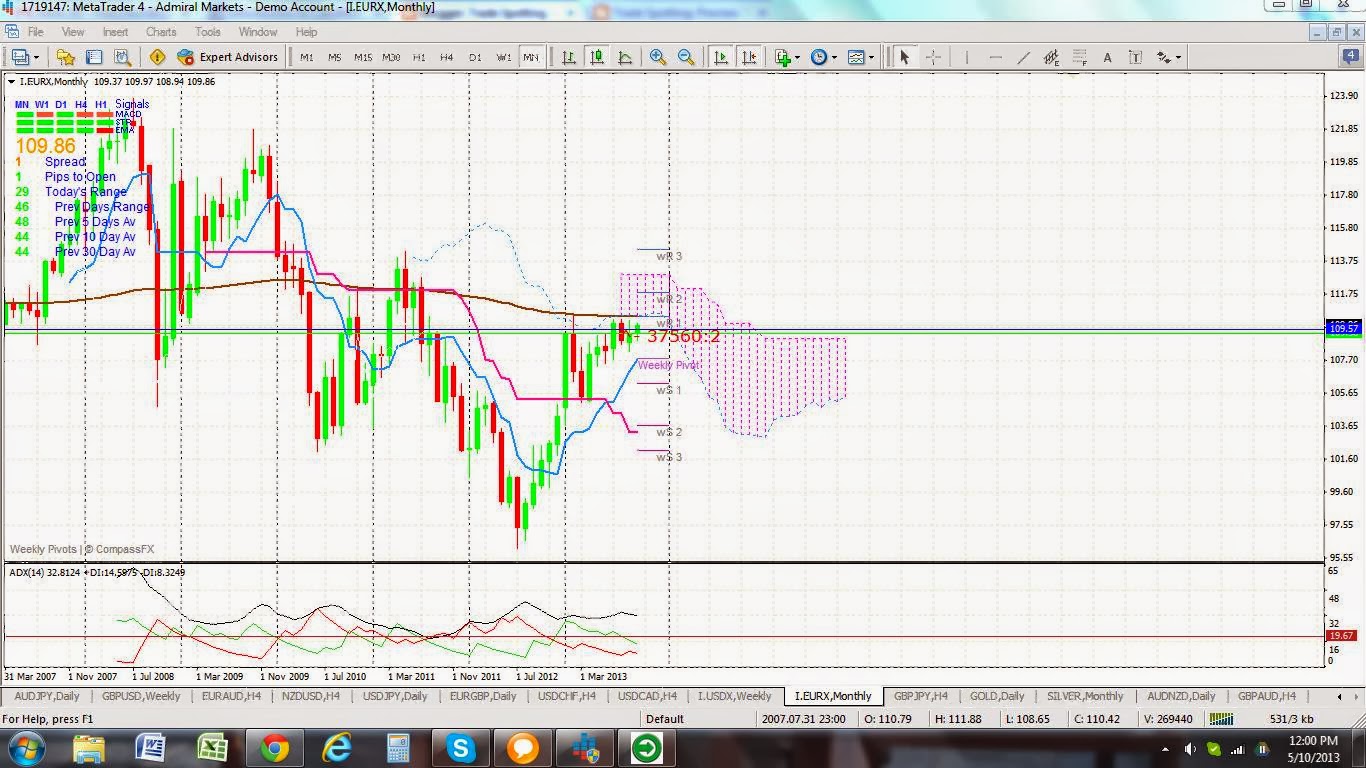The image size is (1366, 768).
Task: Select the M1 timeframe
Action: tap(306, 57)
